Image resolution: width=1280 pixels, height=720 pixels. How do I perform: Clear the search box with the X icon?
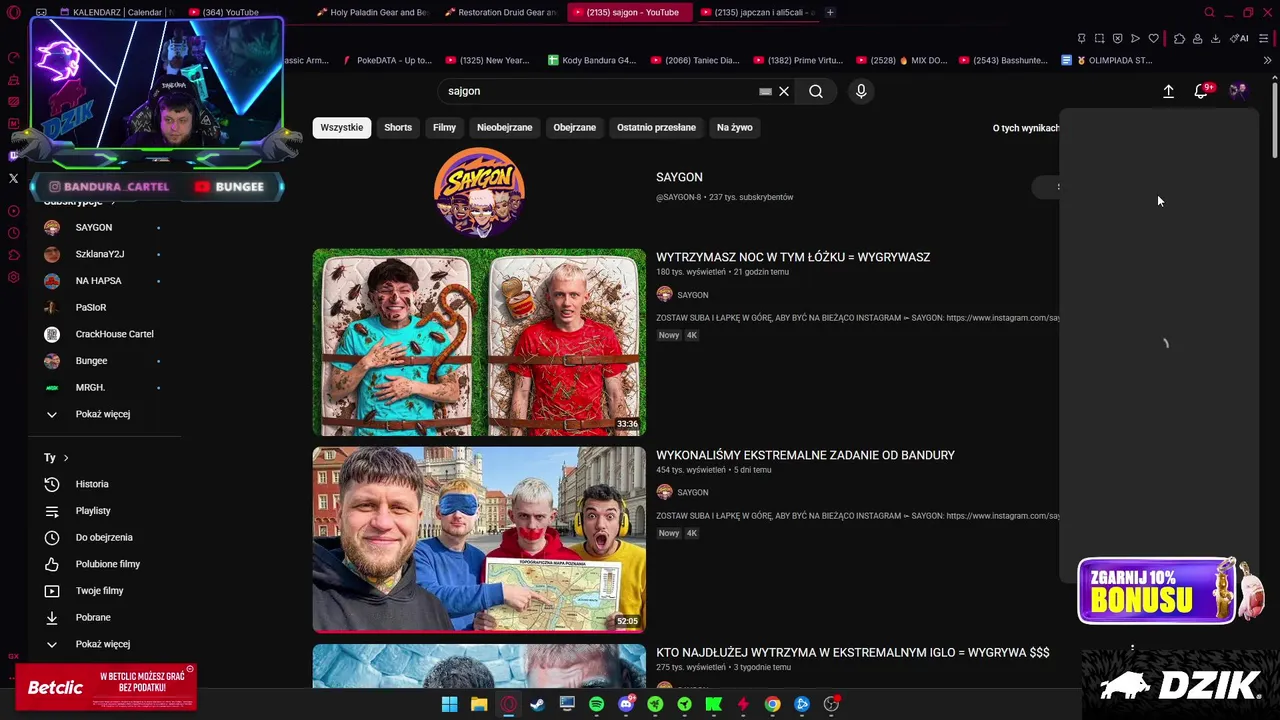click(x=784, y=91)
